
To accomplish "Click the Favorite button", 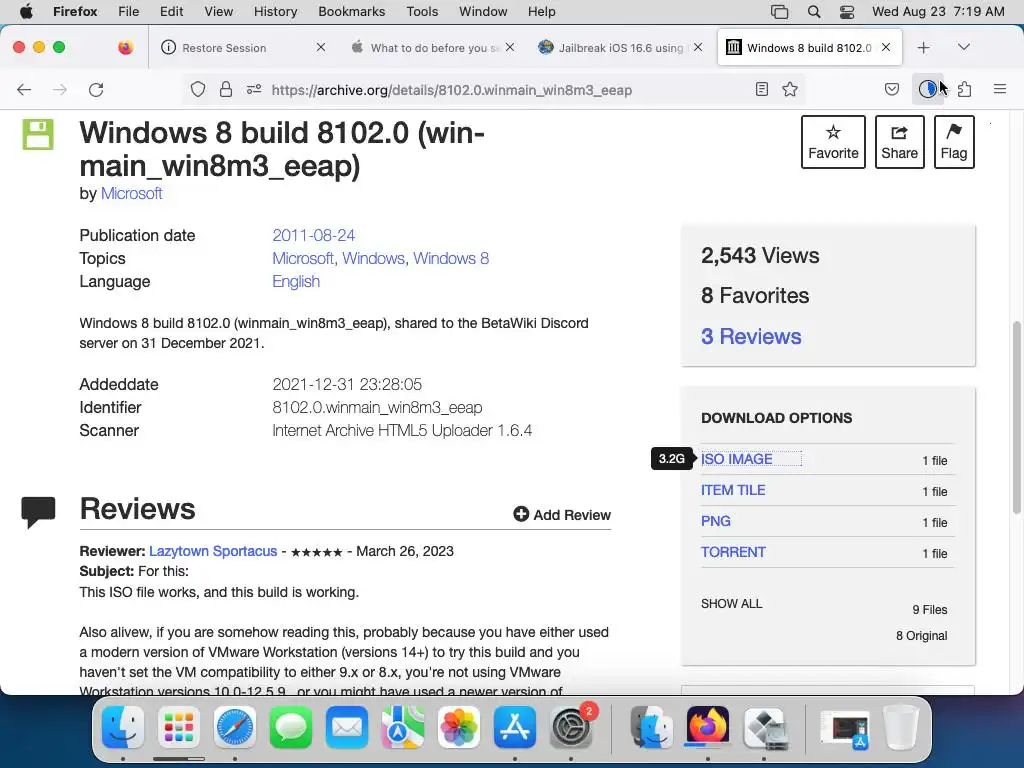I will pos(833,142).
